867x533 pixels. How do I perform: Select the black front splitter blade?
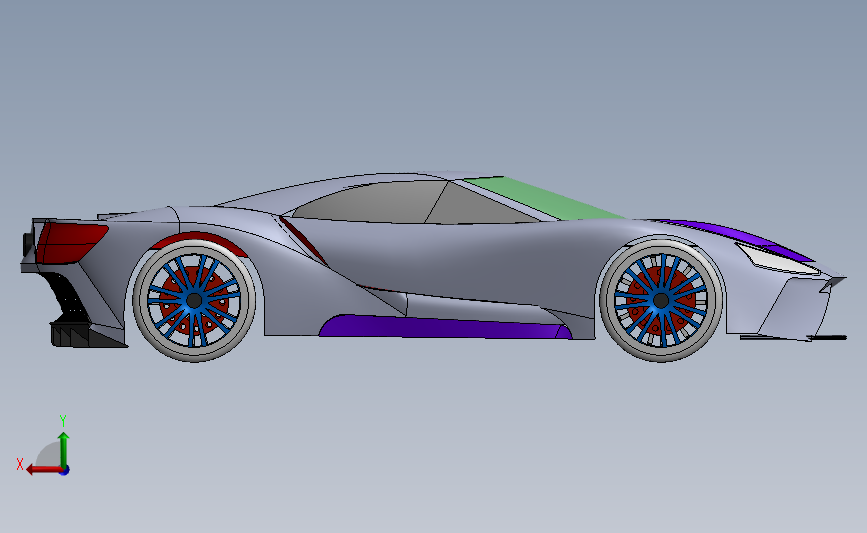pos(827,337)
